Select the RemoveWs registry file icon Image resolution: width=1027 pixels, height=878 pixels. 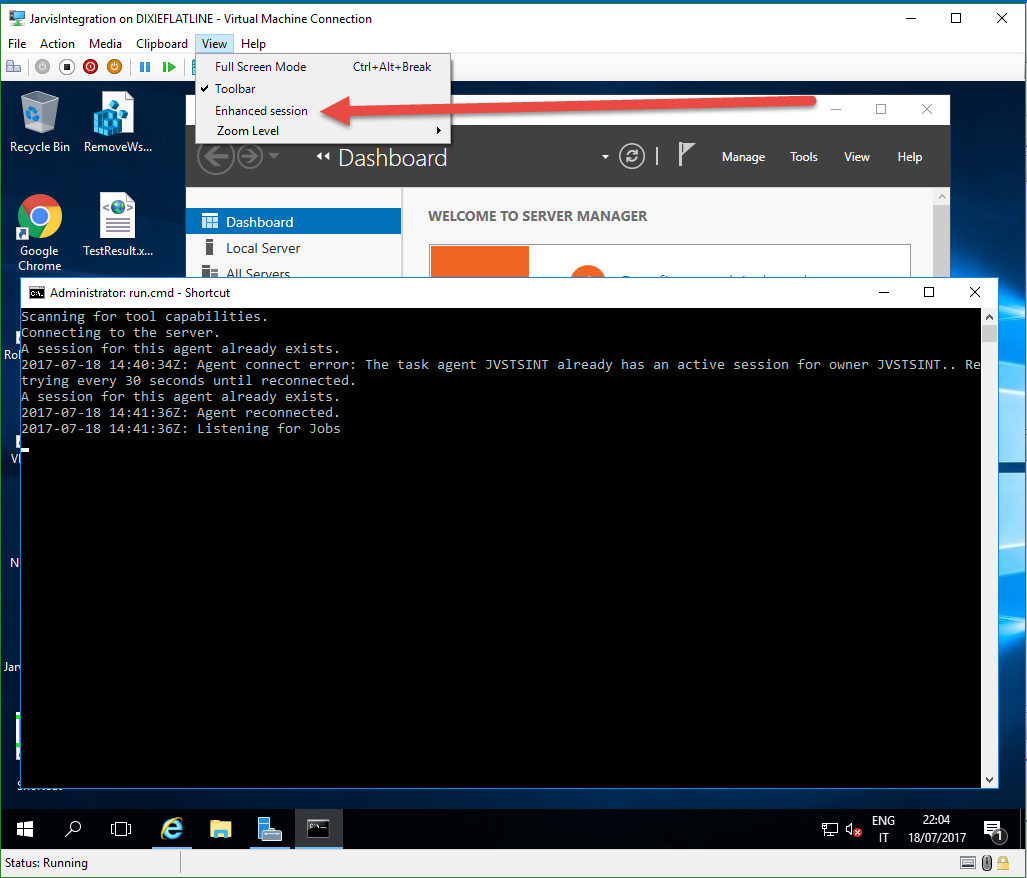[118, 122]
